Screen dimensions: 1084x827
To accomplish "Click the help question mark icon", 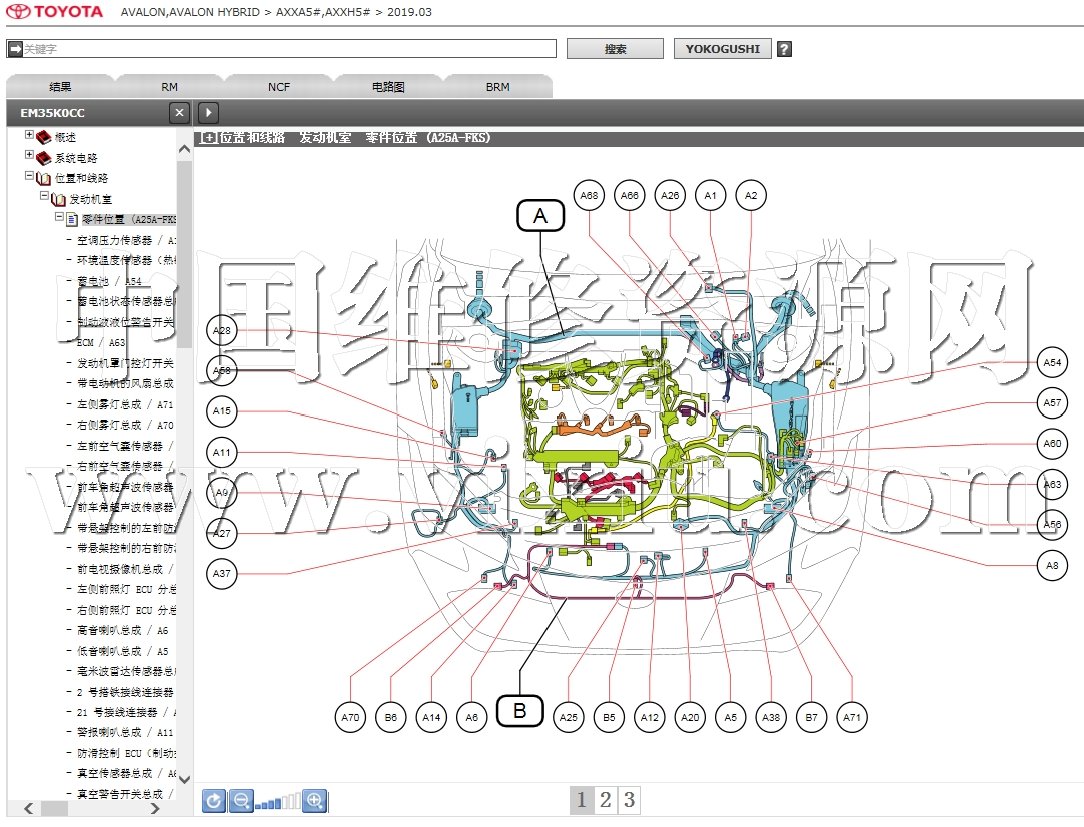I will coord(784,49).
